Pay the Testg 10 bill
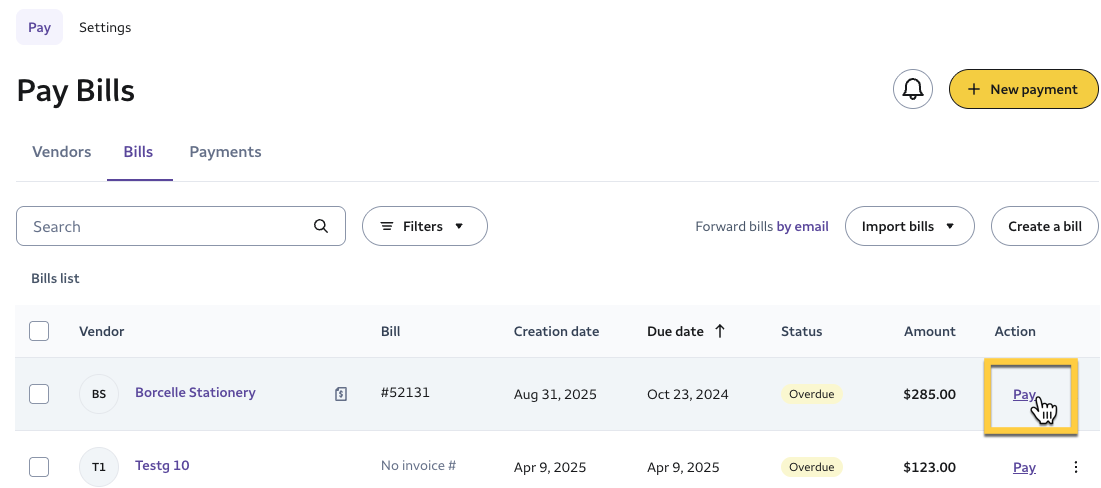 point(1024,467)
